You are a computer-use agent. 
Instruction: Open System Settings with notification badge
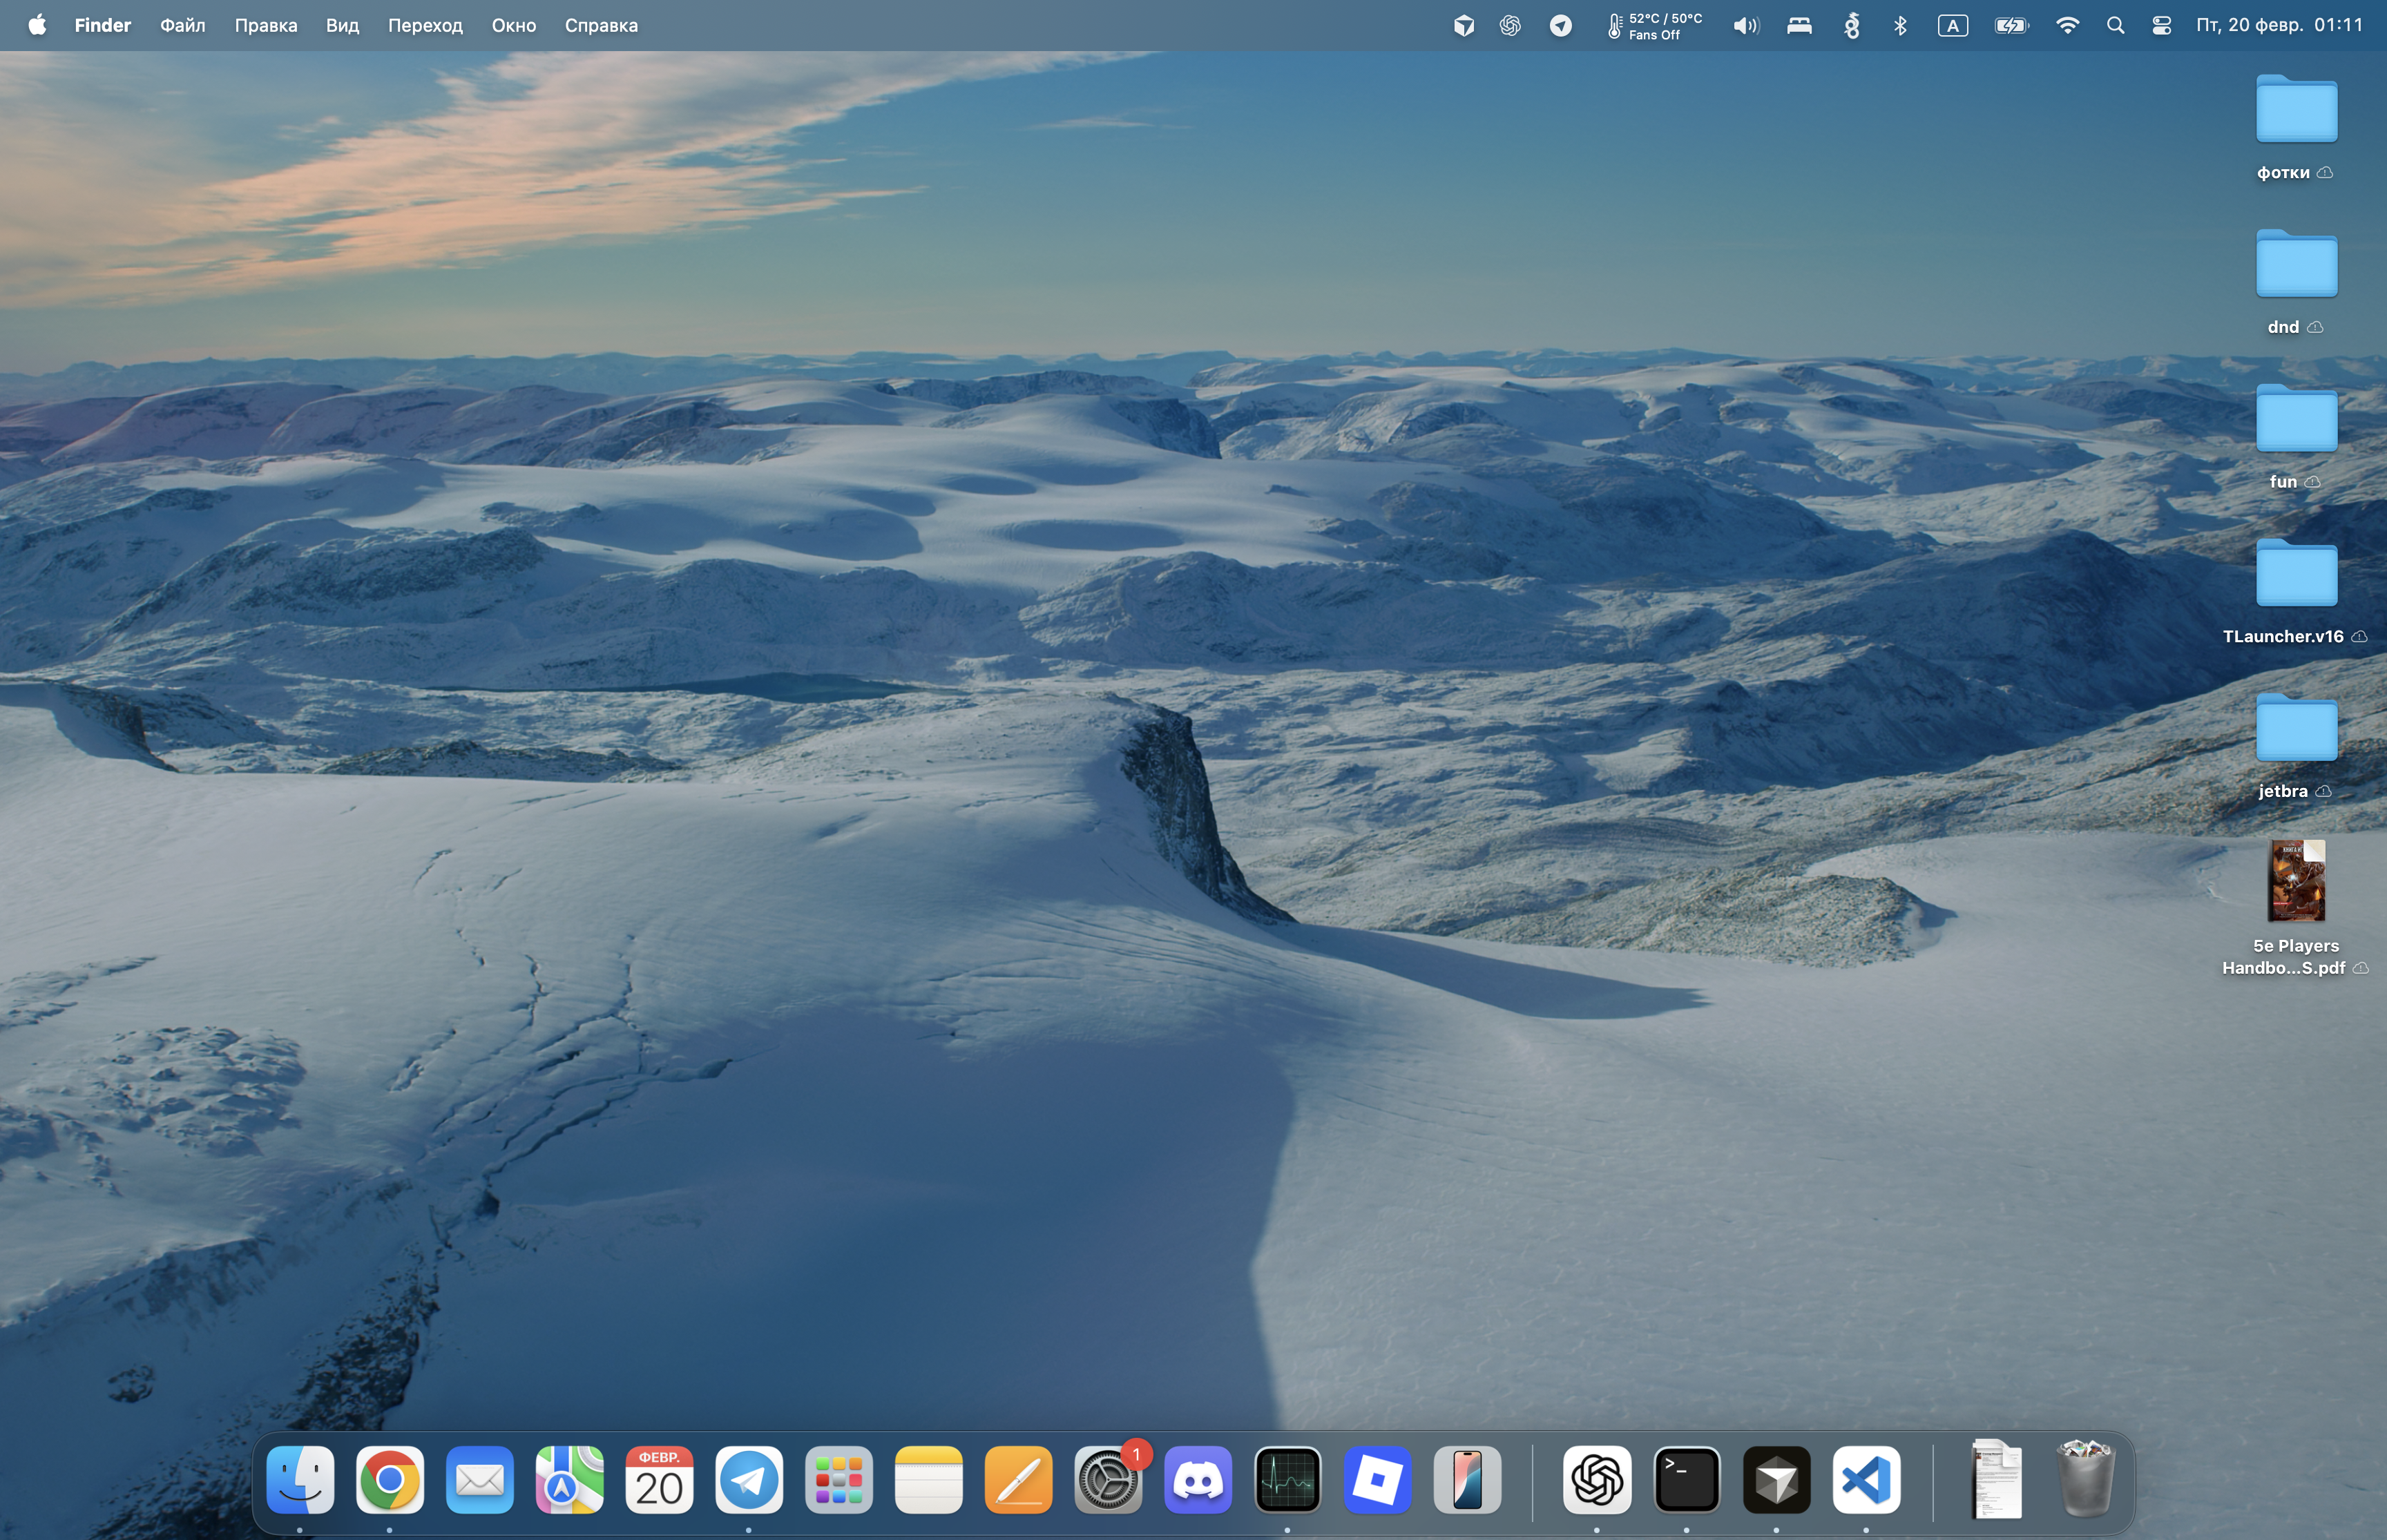(1107, 1479)
